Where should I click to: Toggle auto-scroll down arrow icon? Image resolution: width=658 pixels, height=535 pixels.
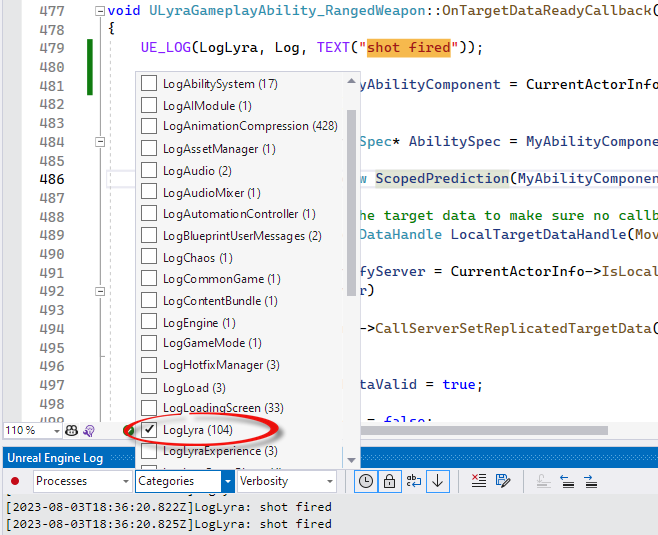[438, 481]
